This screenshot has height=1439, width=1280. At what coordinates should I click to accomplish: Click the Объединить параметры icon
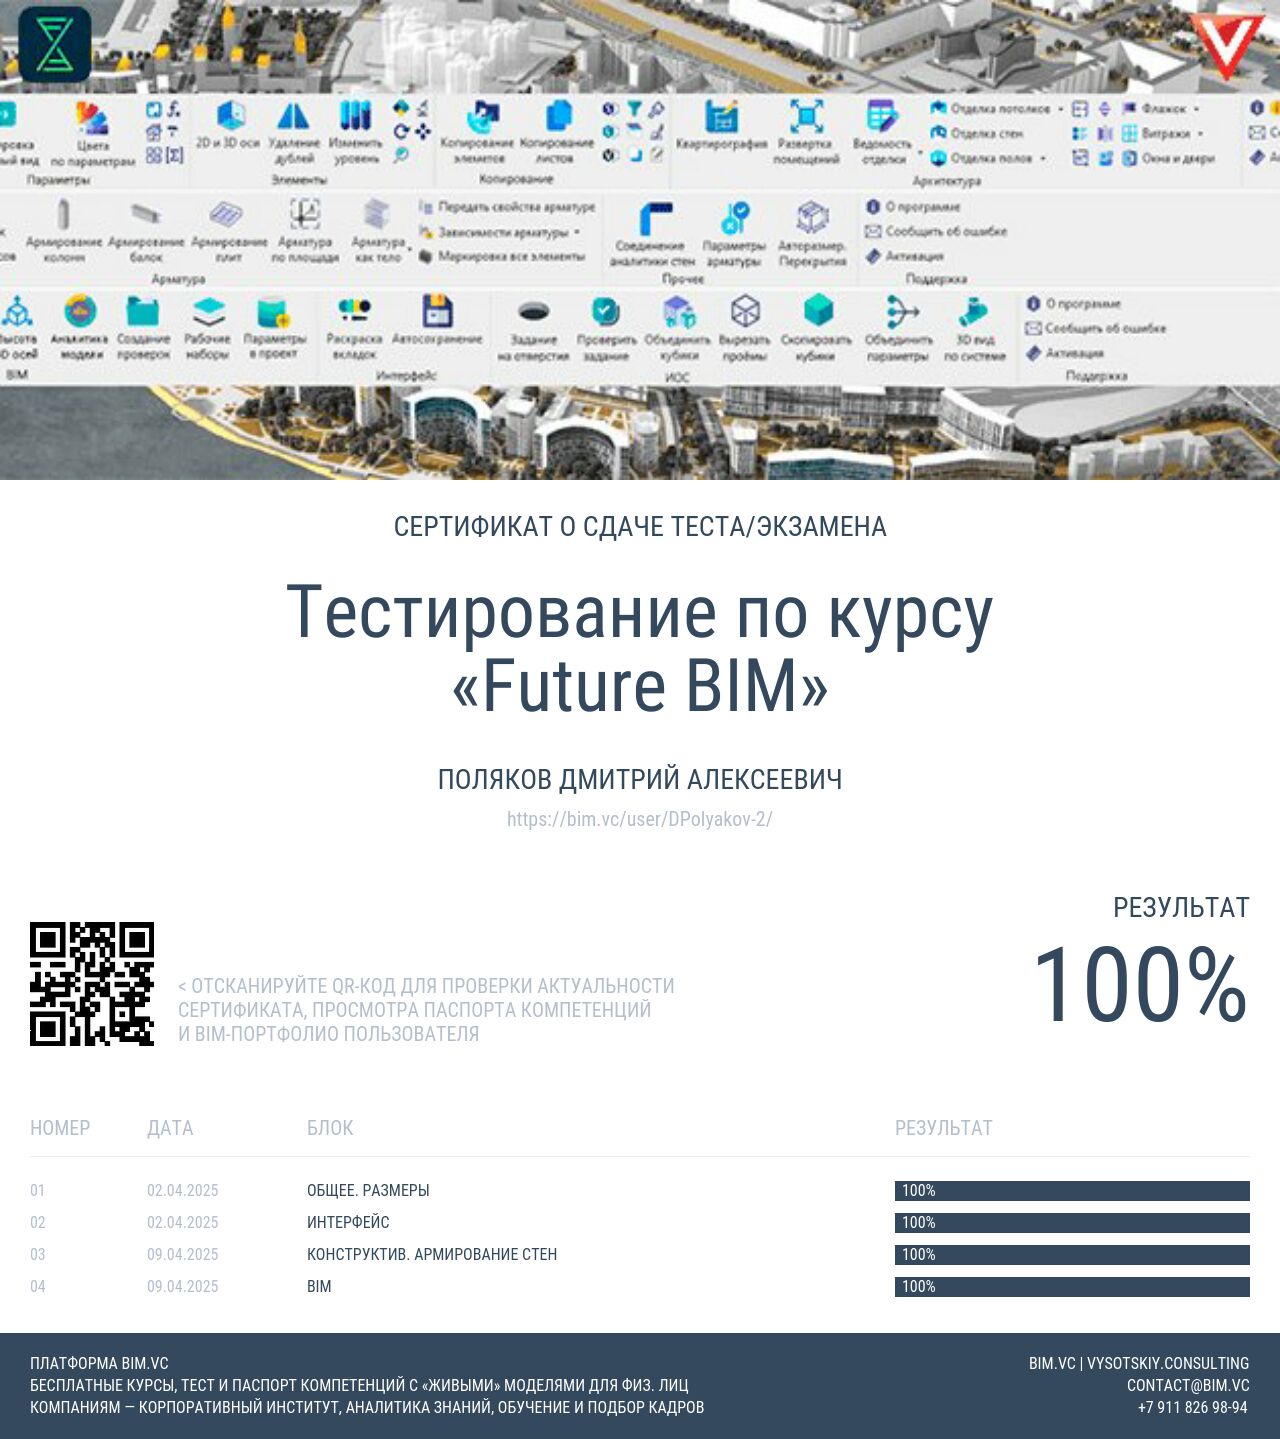pos(902,311)
